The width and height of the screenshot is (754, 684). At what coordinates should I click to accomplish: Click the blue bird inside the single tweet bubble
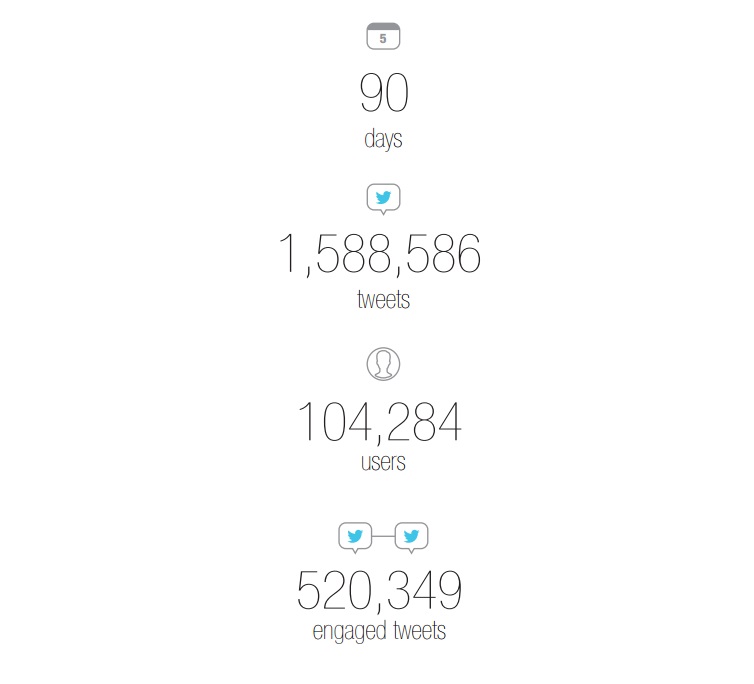(x=383, y=197)
